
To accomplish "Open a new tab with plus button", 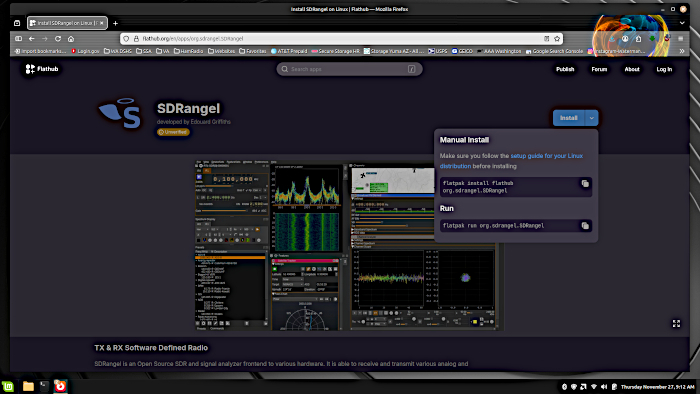I will click(115, 23).
